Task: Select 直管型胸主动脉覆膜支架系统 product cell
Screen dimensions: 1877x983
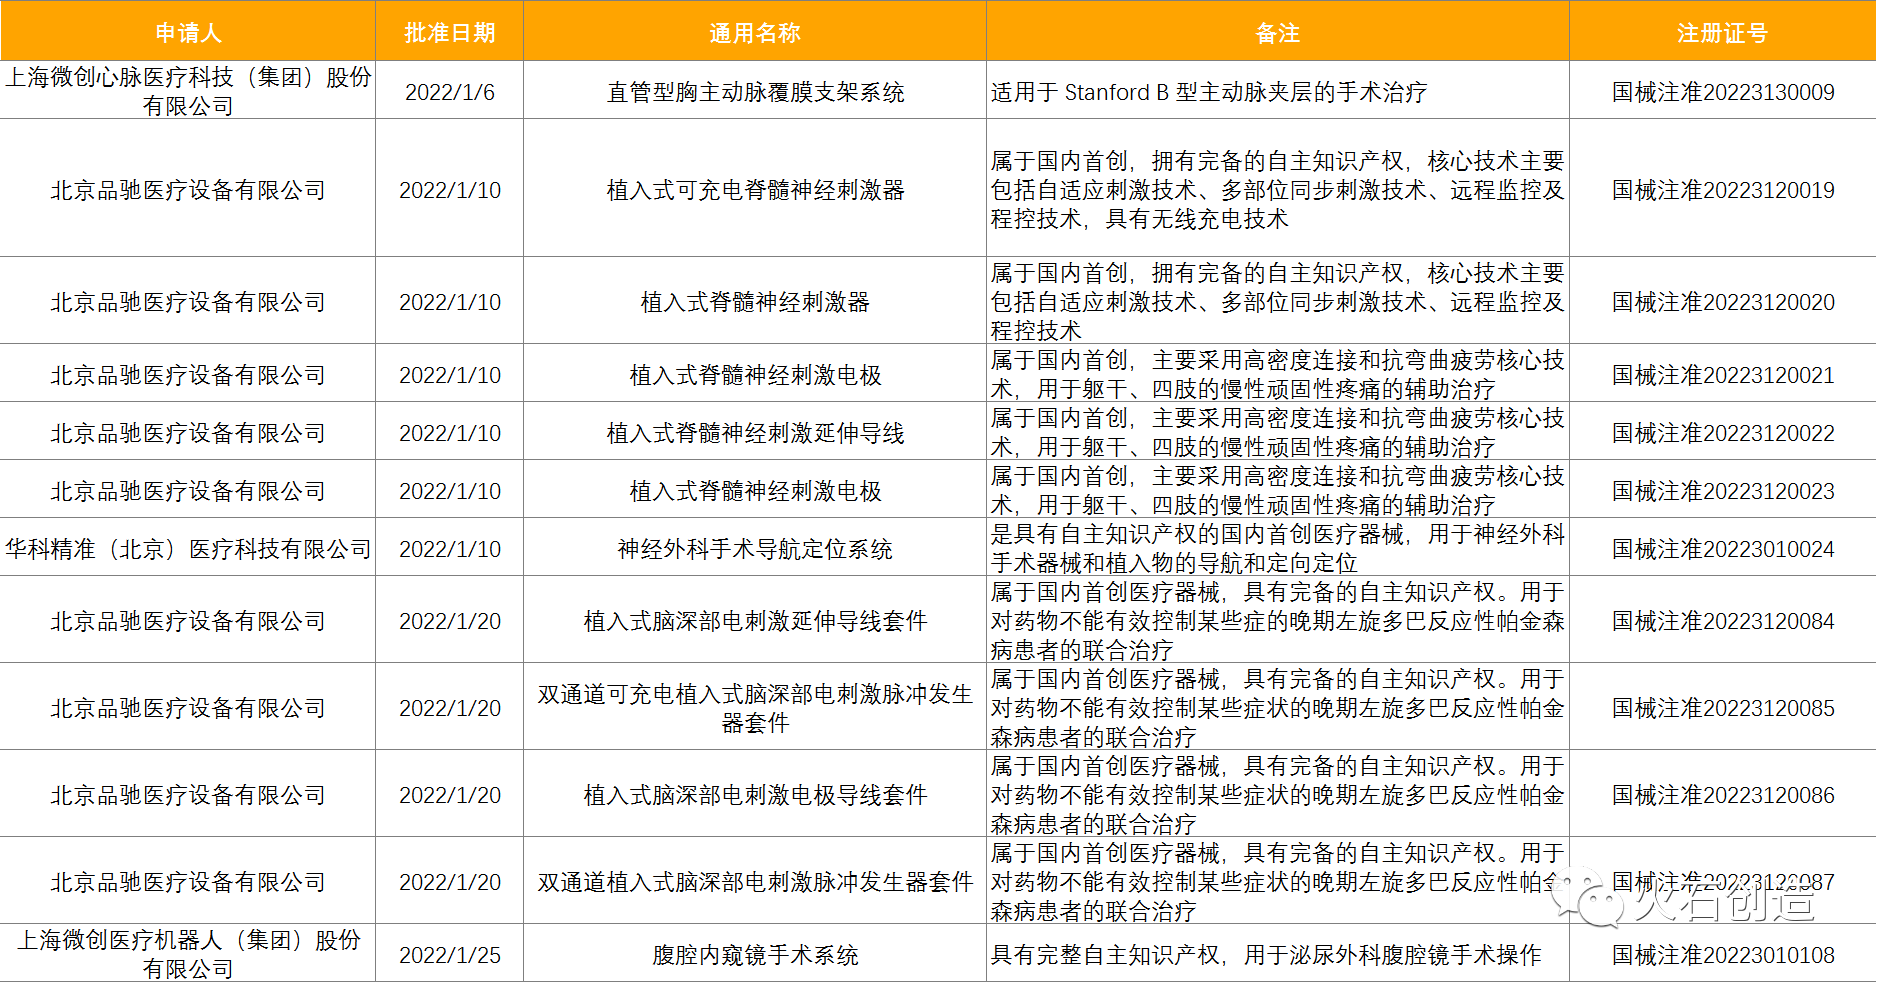Action: tap(754, 92)
